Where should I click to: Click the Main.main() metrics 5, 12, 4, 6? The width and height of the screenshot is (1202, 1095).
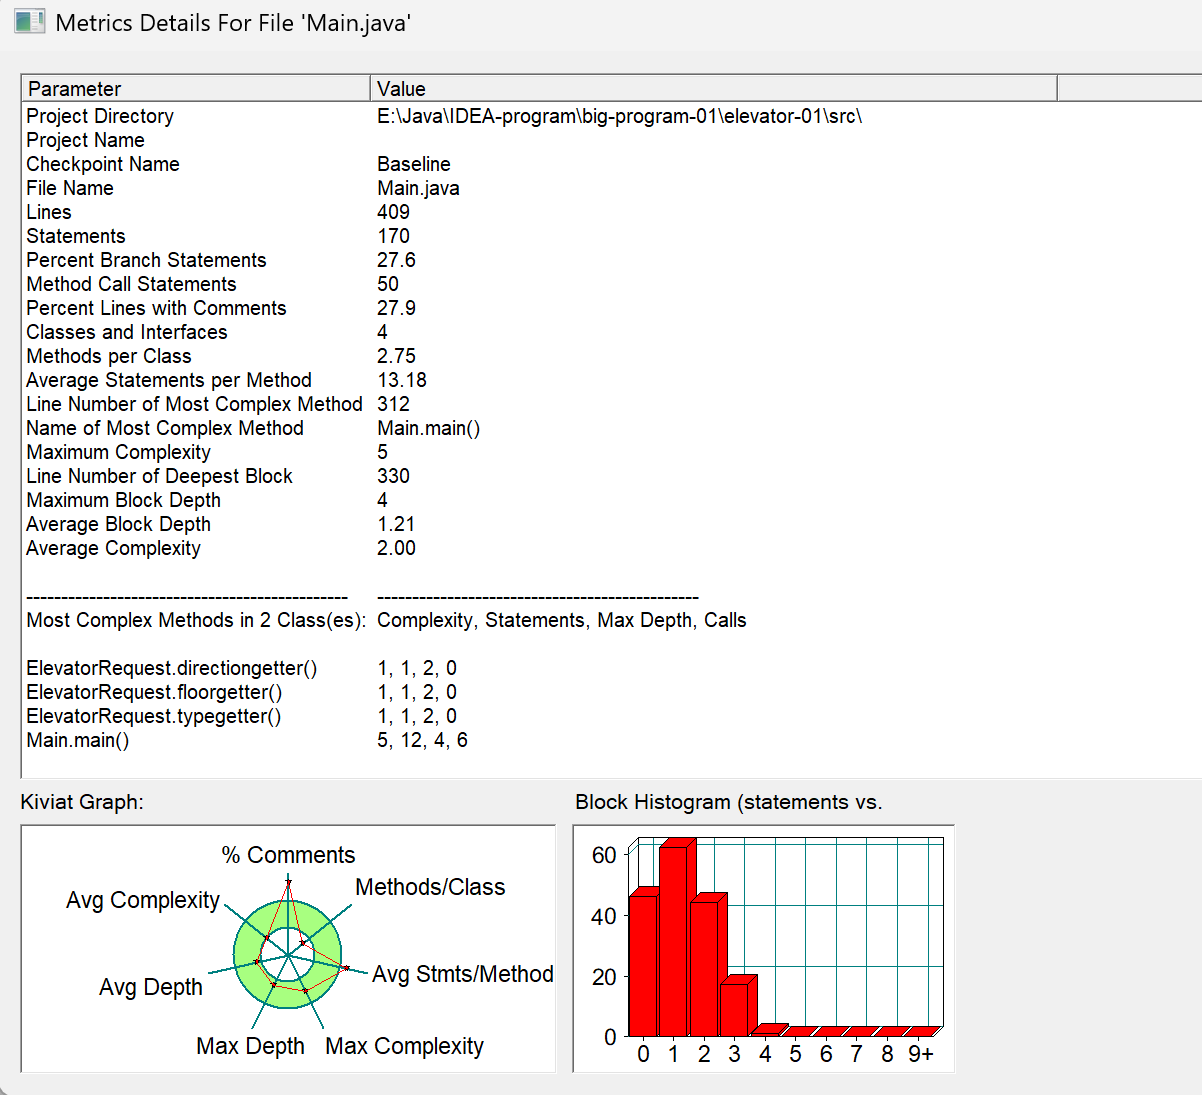(x=422, y=740)
